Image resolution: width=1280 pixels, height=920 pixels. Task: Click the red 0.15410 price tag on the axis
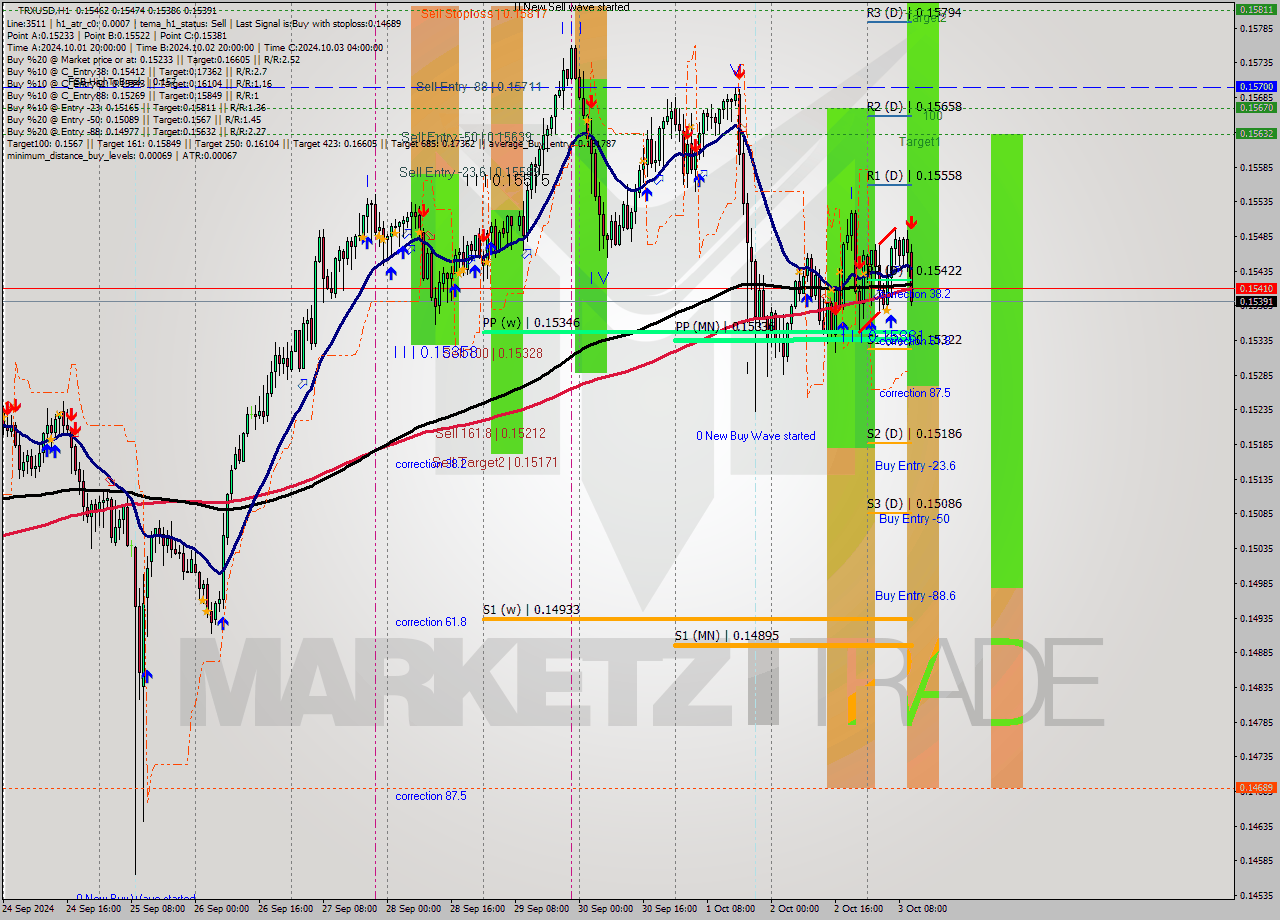[x=1256, y=288]
